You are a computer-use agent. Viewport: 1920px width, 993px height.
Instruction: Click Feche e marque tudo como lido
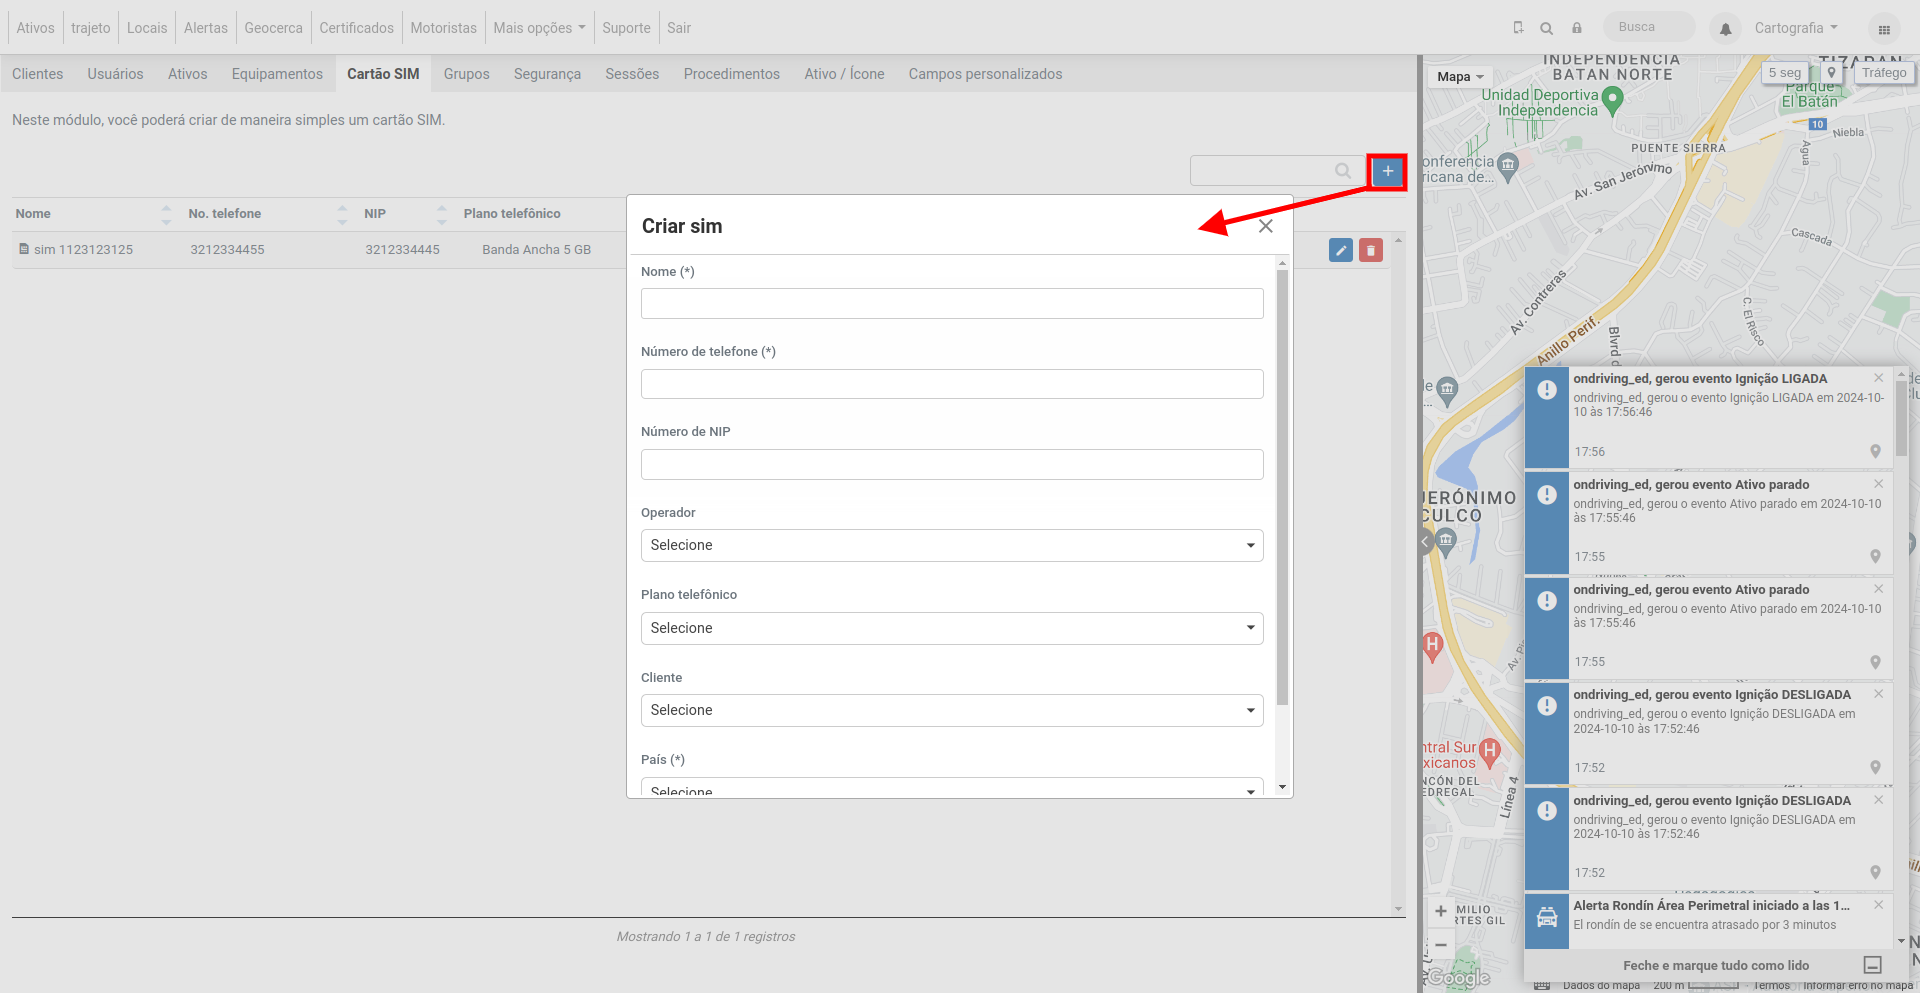[x=1716, y=966]
